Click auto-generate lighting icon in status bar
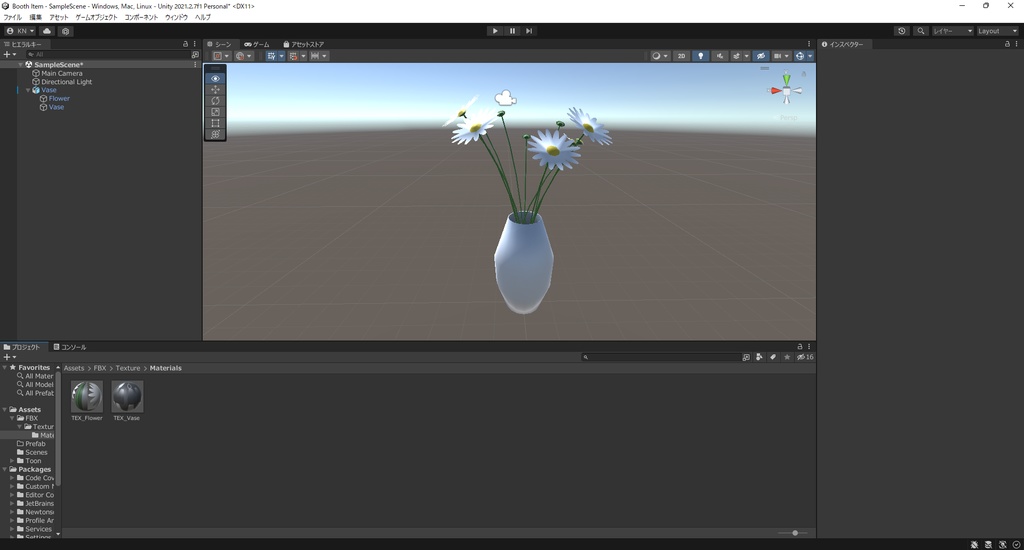 [x=1002, y=545]
